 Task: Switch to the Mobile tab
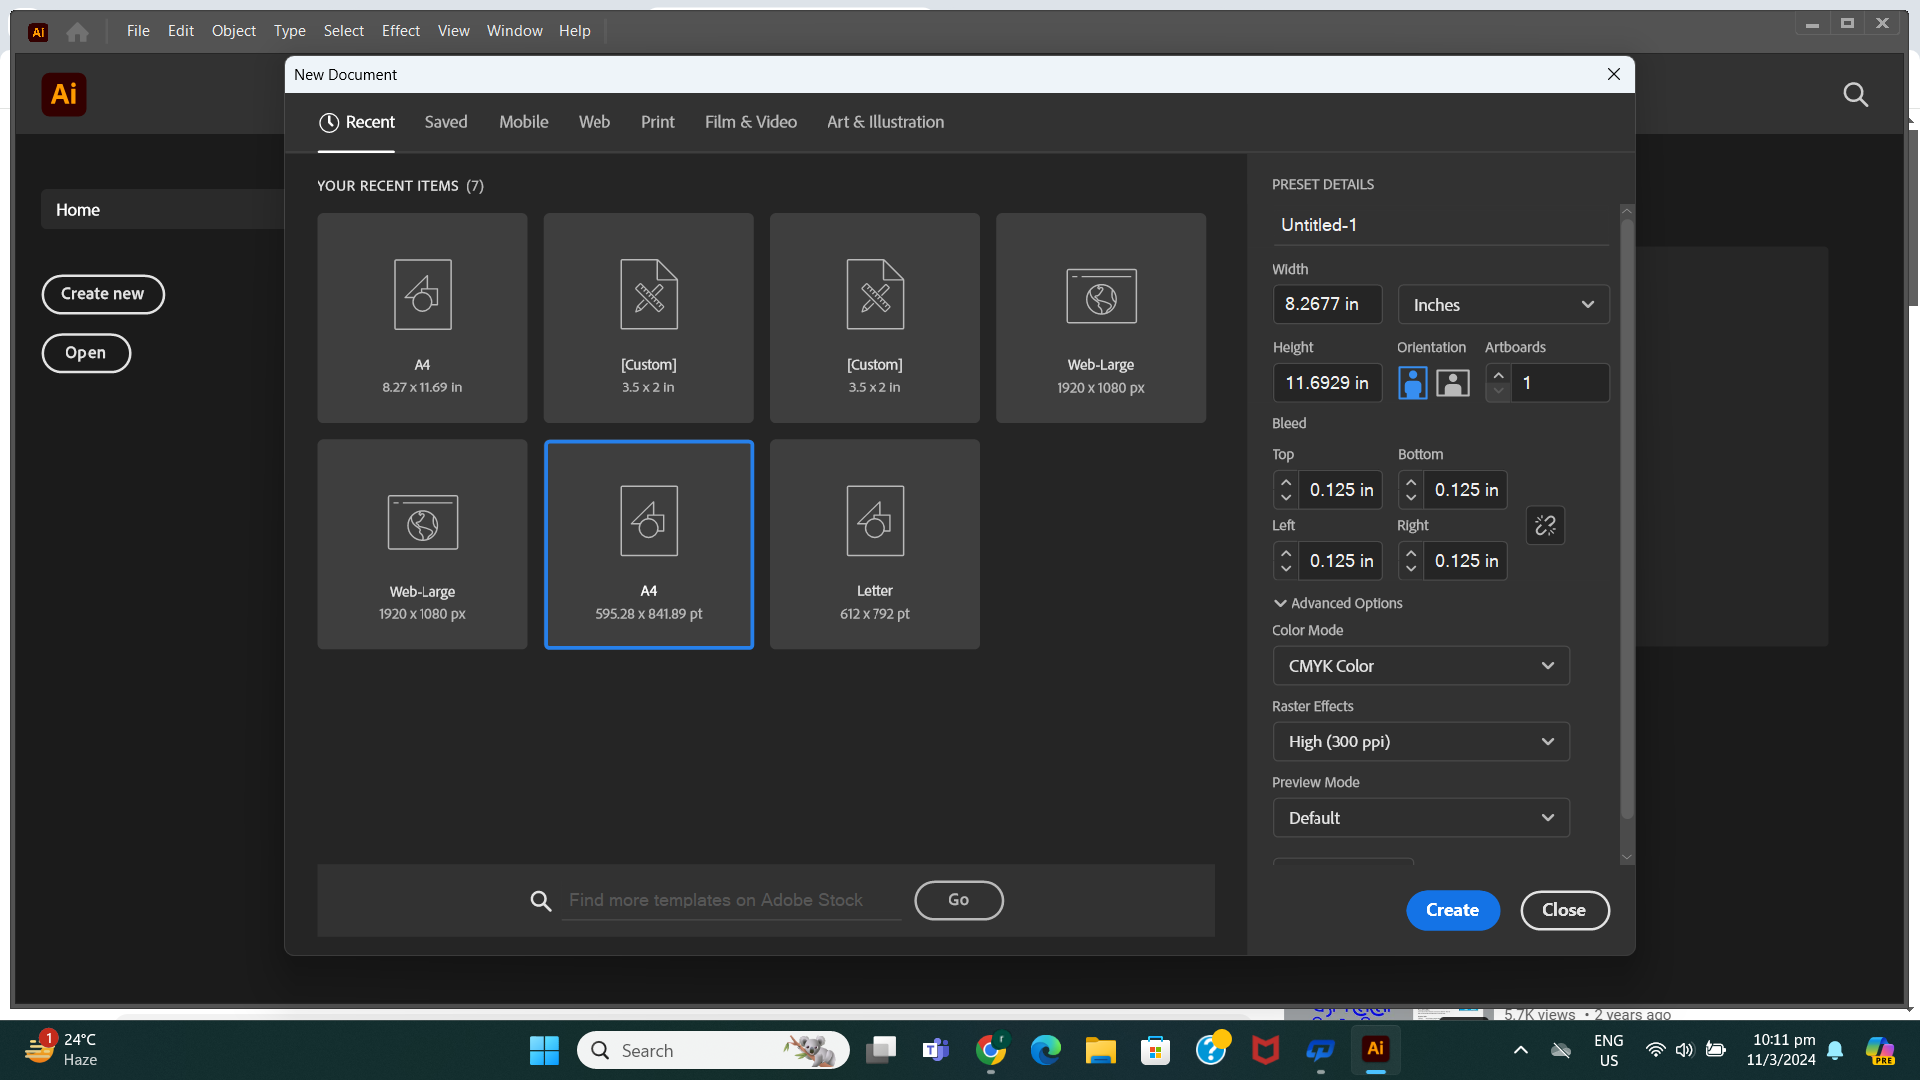(524, 122)
